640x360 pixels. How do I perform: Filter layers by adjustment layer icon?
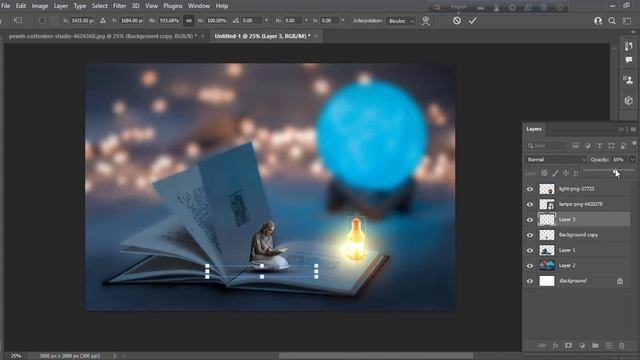[x=587, y=146]
